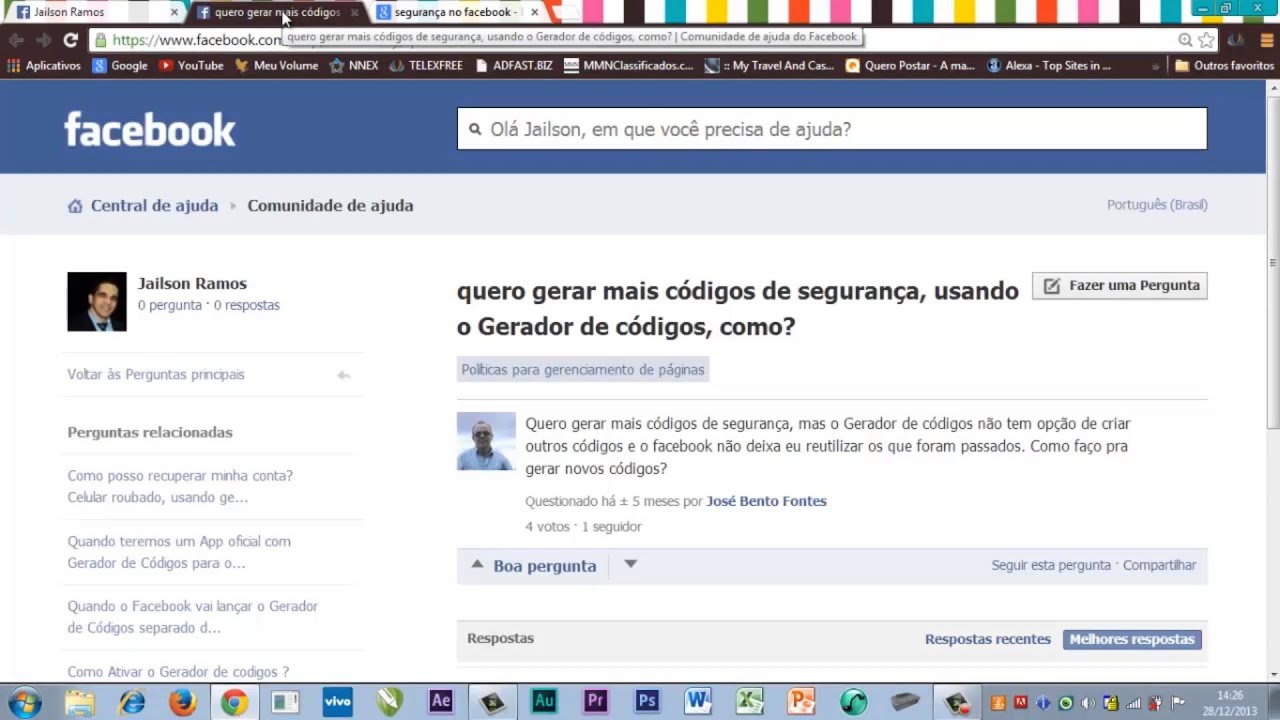Click the Fazer uma Pergunta button

pyautogui.click(x=1120, y=286)
